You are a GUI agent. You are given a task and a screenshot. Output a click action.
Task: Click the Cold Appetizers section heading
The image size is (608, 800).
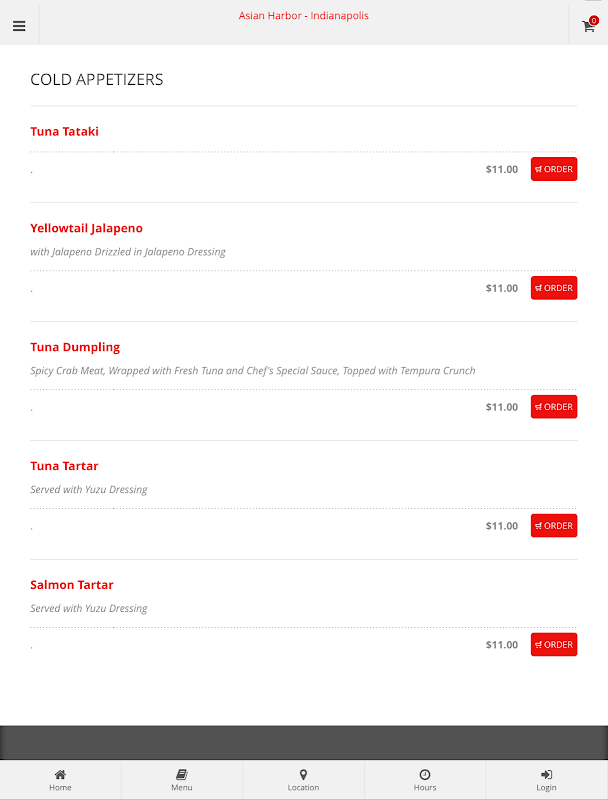(x=97, y=80)
